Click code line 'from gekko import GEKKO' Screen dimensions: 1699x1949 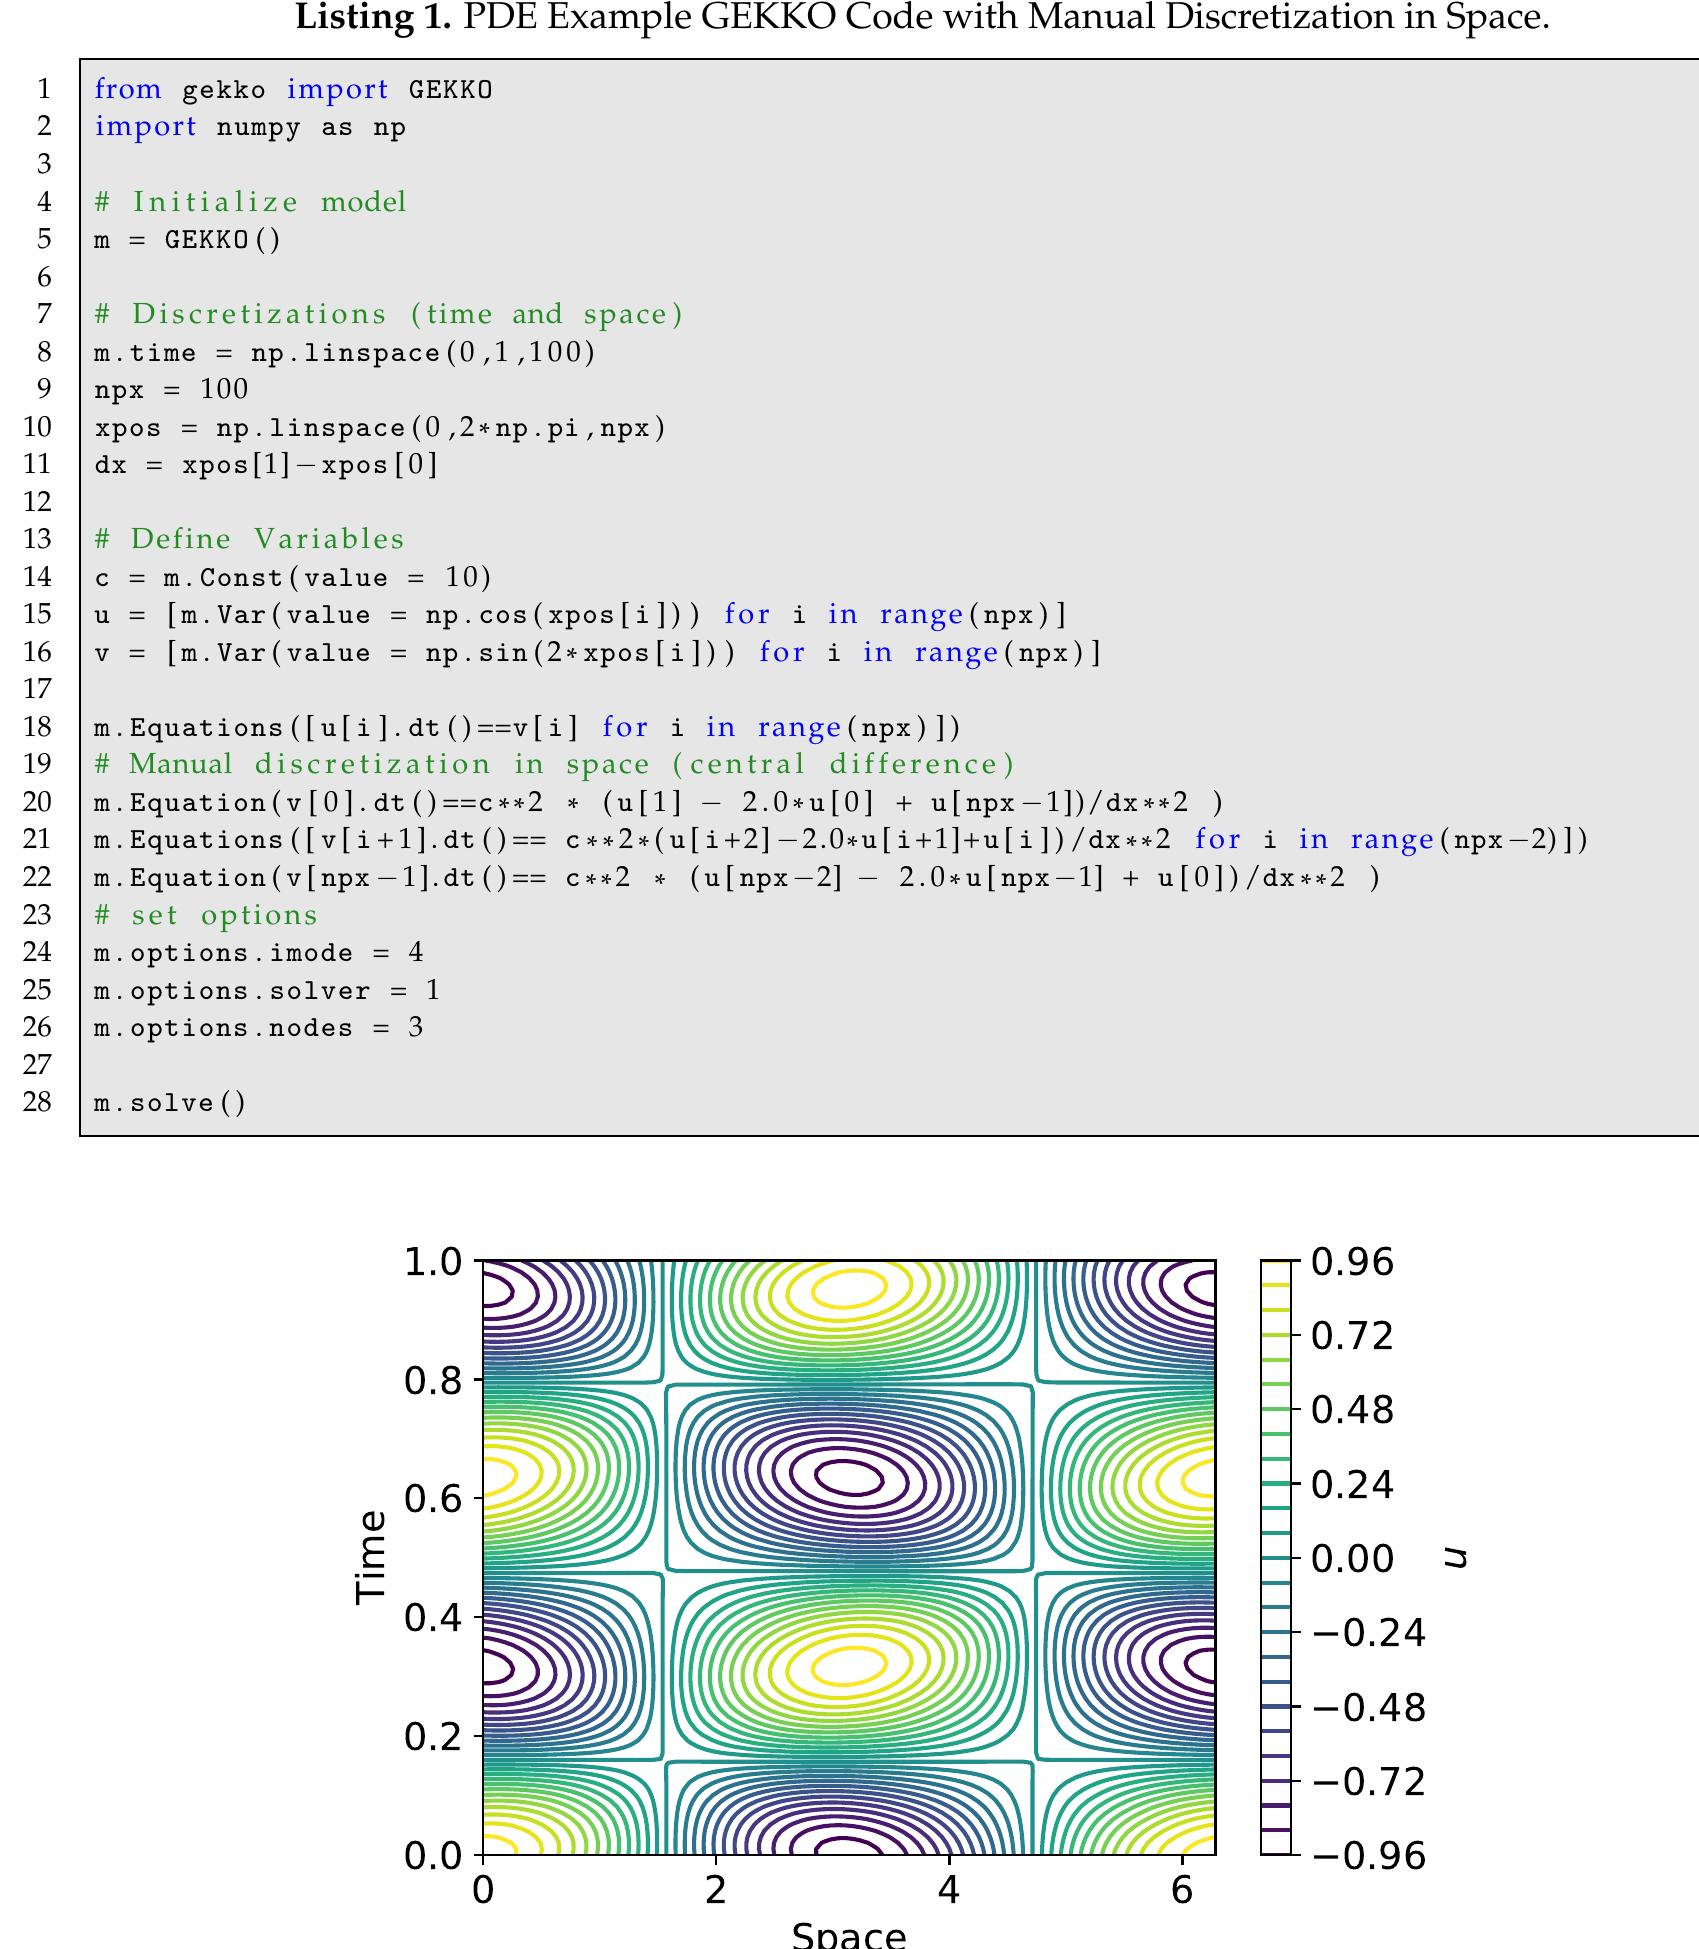[x=293, y=90]
